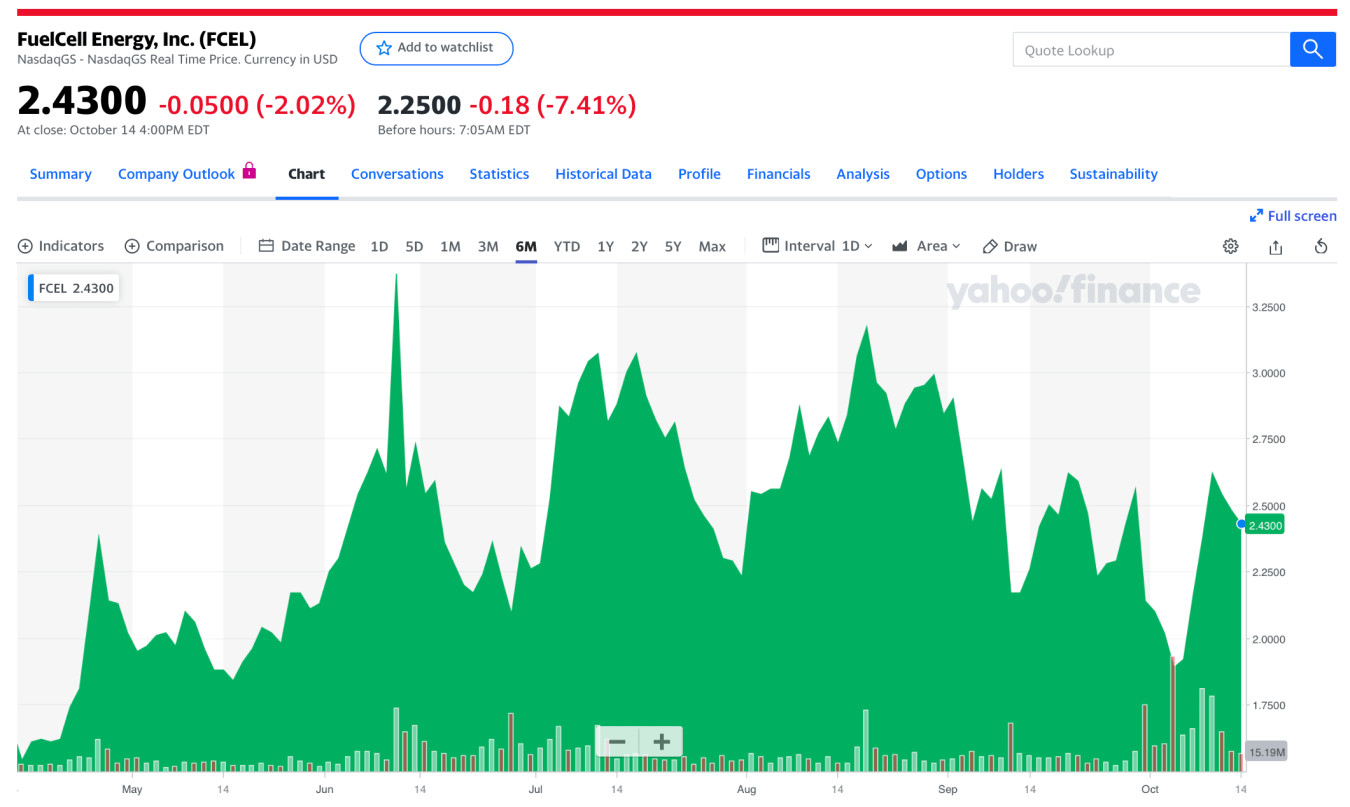The height and width of the screenshot is (807, 1350).
Task: Select the 3M range
Action: point(488,246)
